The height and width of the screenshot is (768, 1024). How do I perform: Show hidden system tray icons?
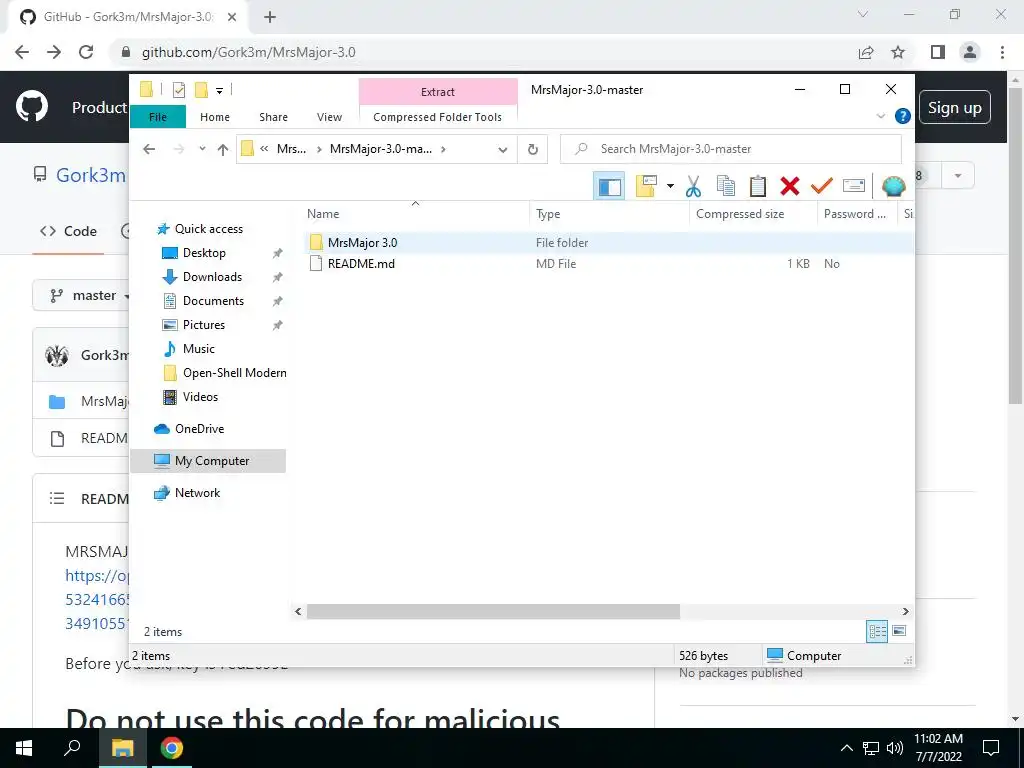[x=846, y=748]
